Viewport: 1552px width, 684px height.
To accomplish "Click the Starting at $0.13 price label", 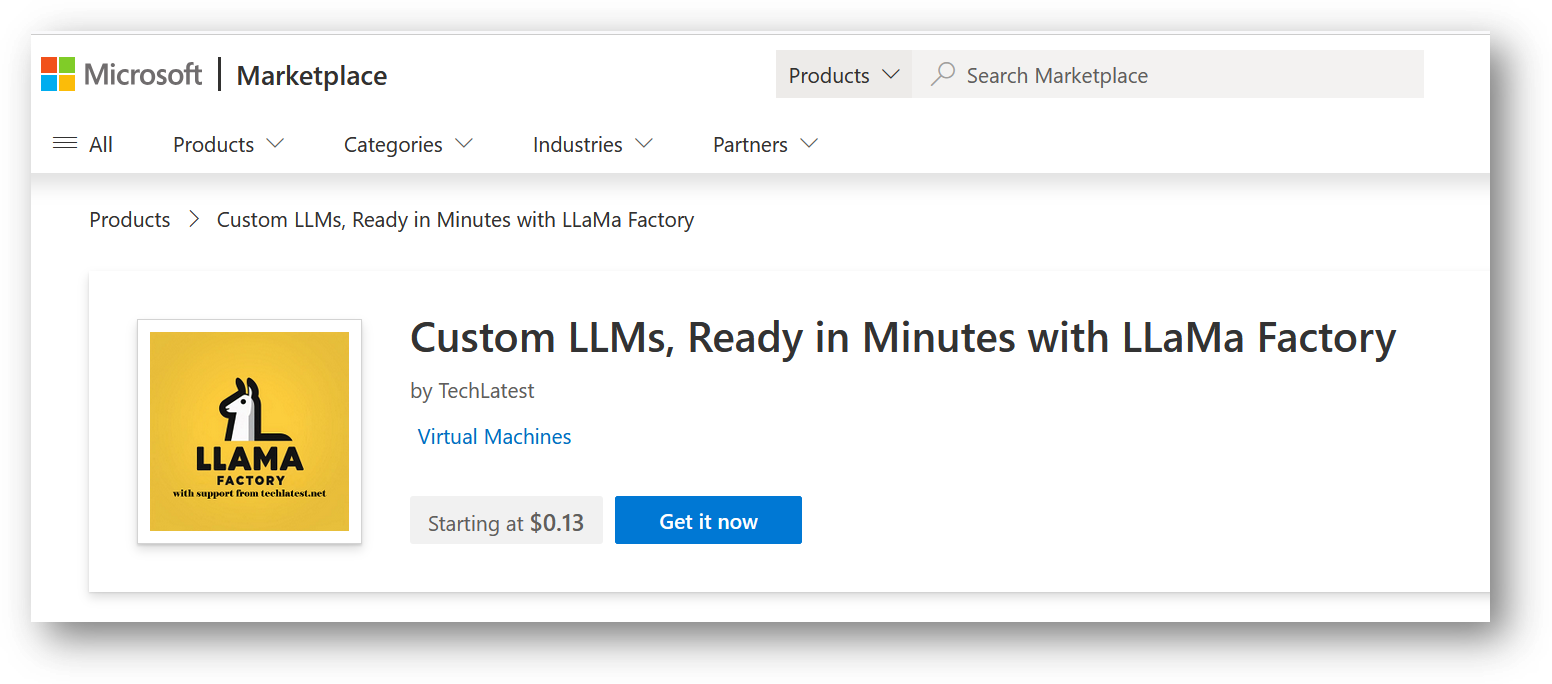I will pos(506,520).
